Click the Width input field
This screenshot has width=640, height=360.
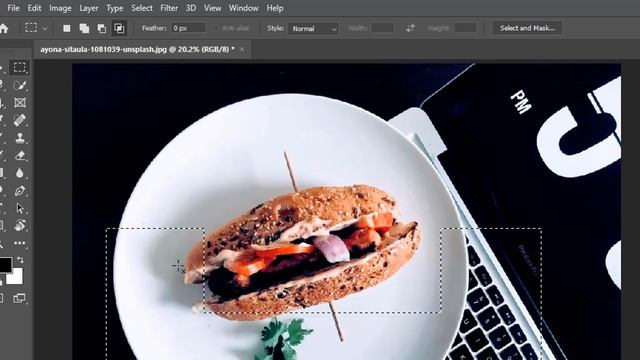point(382,28)
